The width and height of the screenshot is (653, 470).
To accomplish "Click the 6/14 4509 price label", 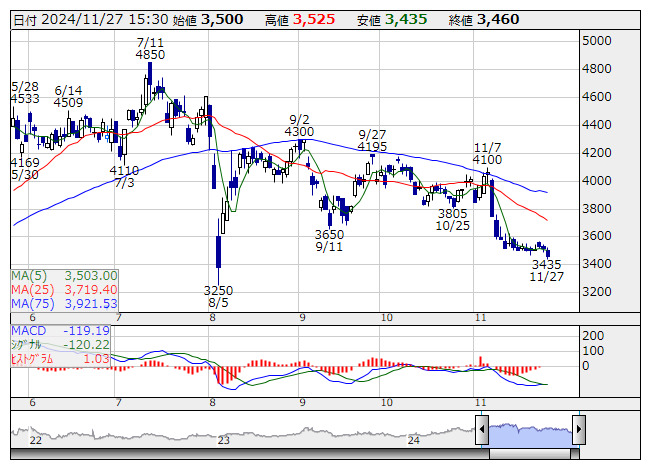I will click(68, 96).
